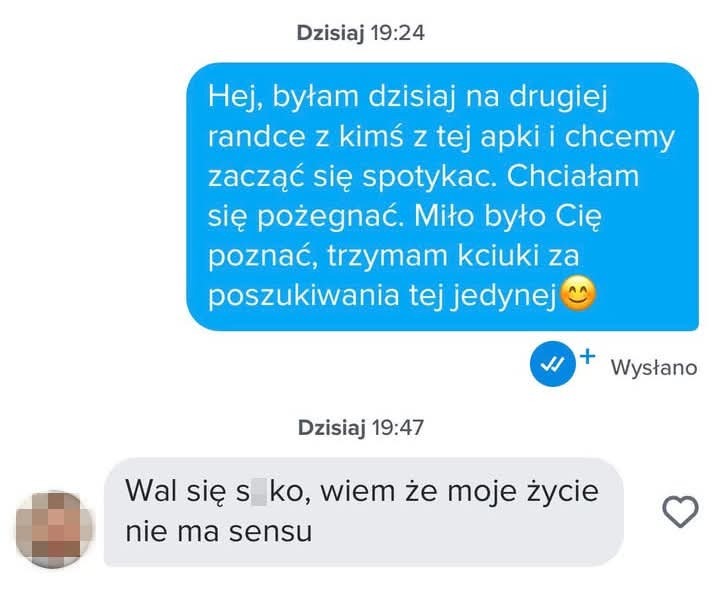720x592 pixels.
Task: Click the text 'trzymam kciuki za'
Action: tap(453, 256)
